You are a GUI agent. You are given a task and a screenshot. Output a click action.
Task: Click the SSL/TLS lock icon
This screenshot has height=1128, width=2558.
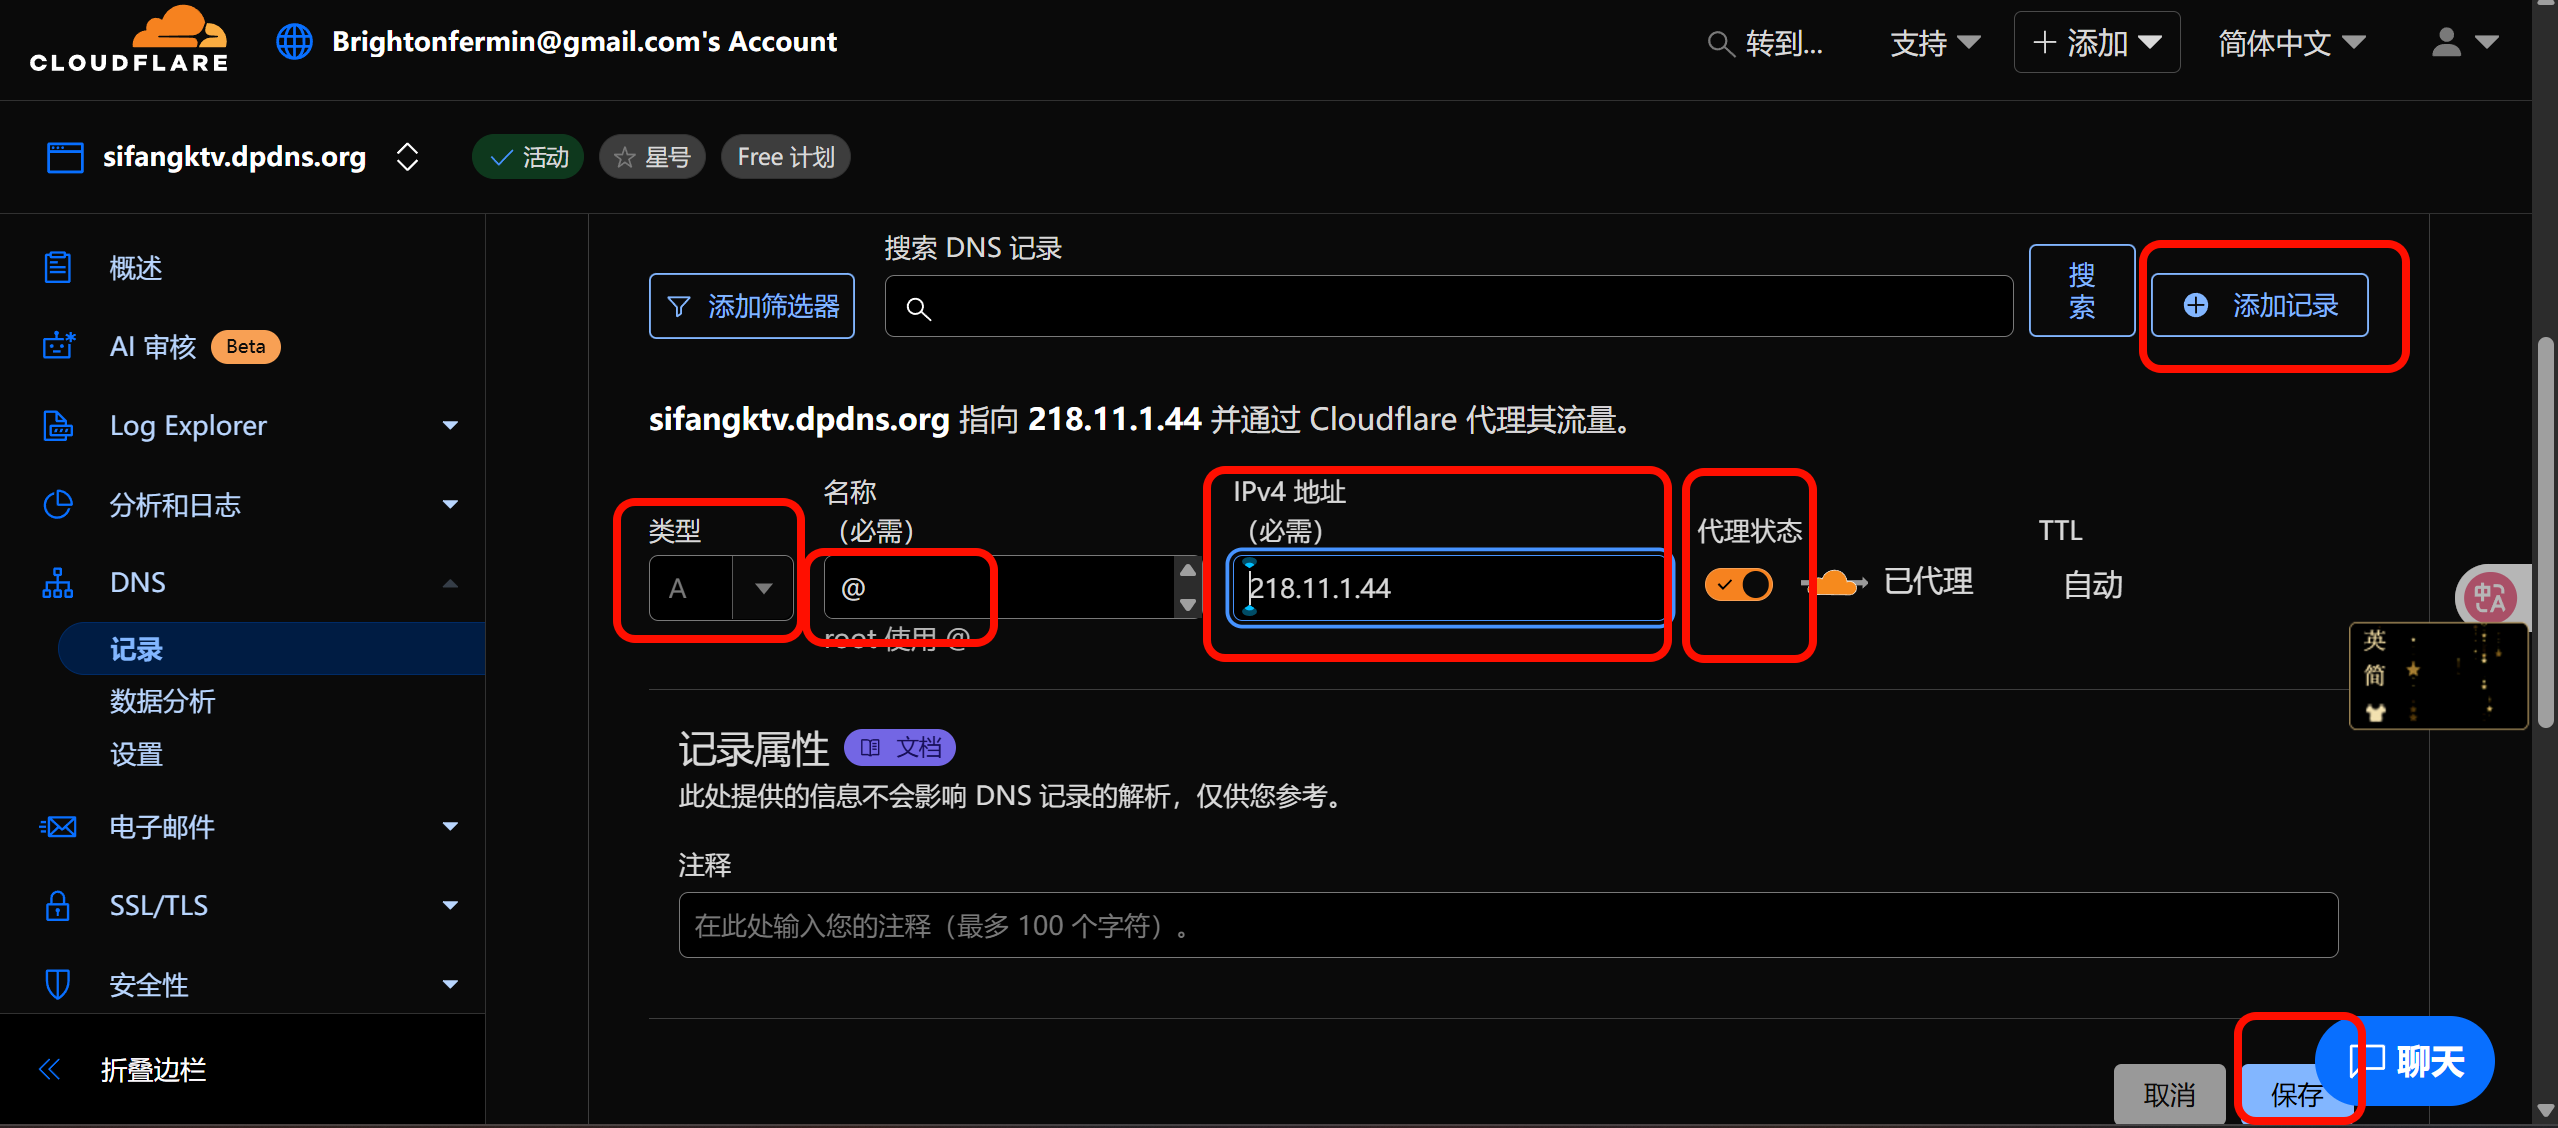[58, 905]
